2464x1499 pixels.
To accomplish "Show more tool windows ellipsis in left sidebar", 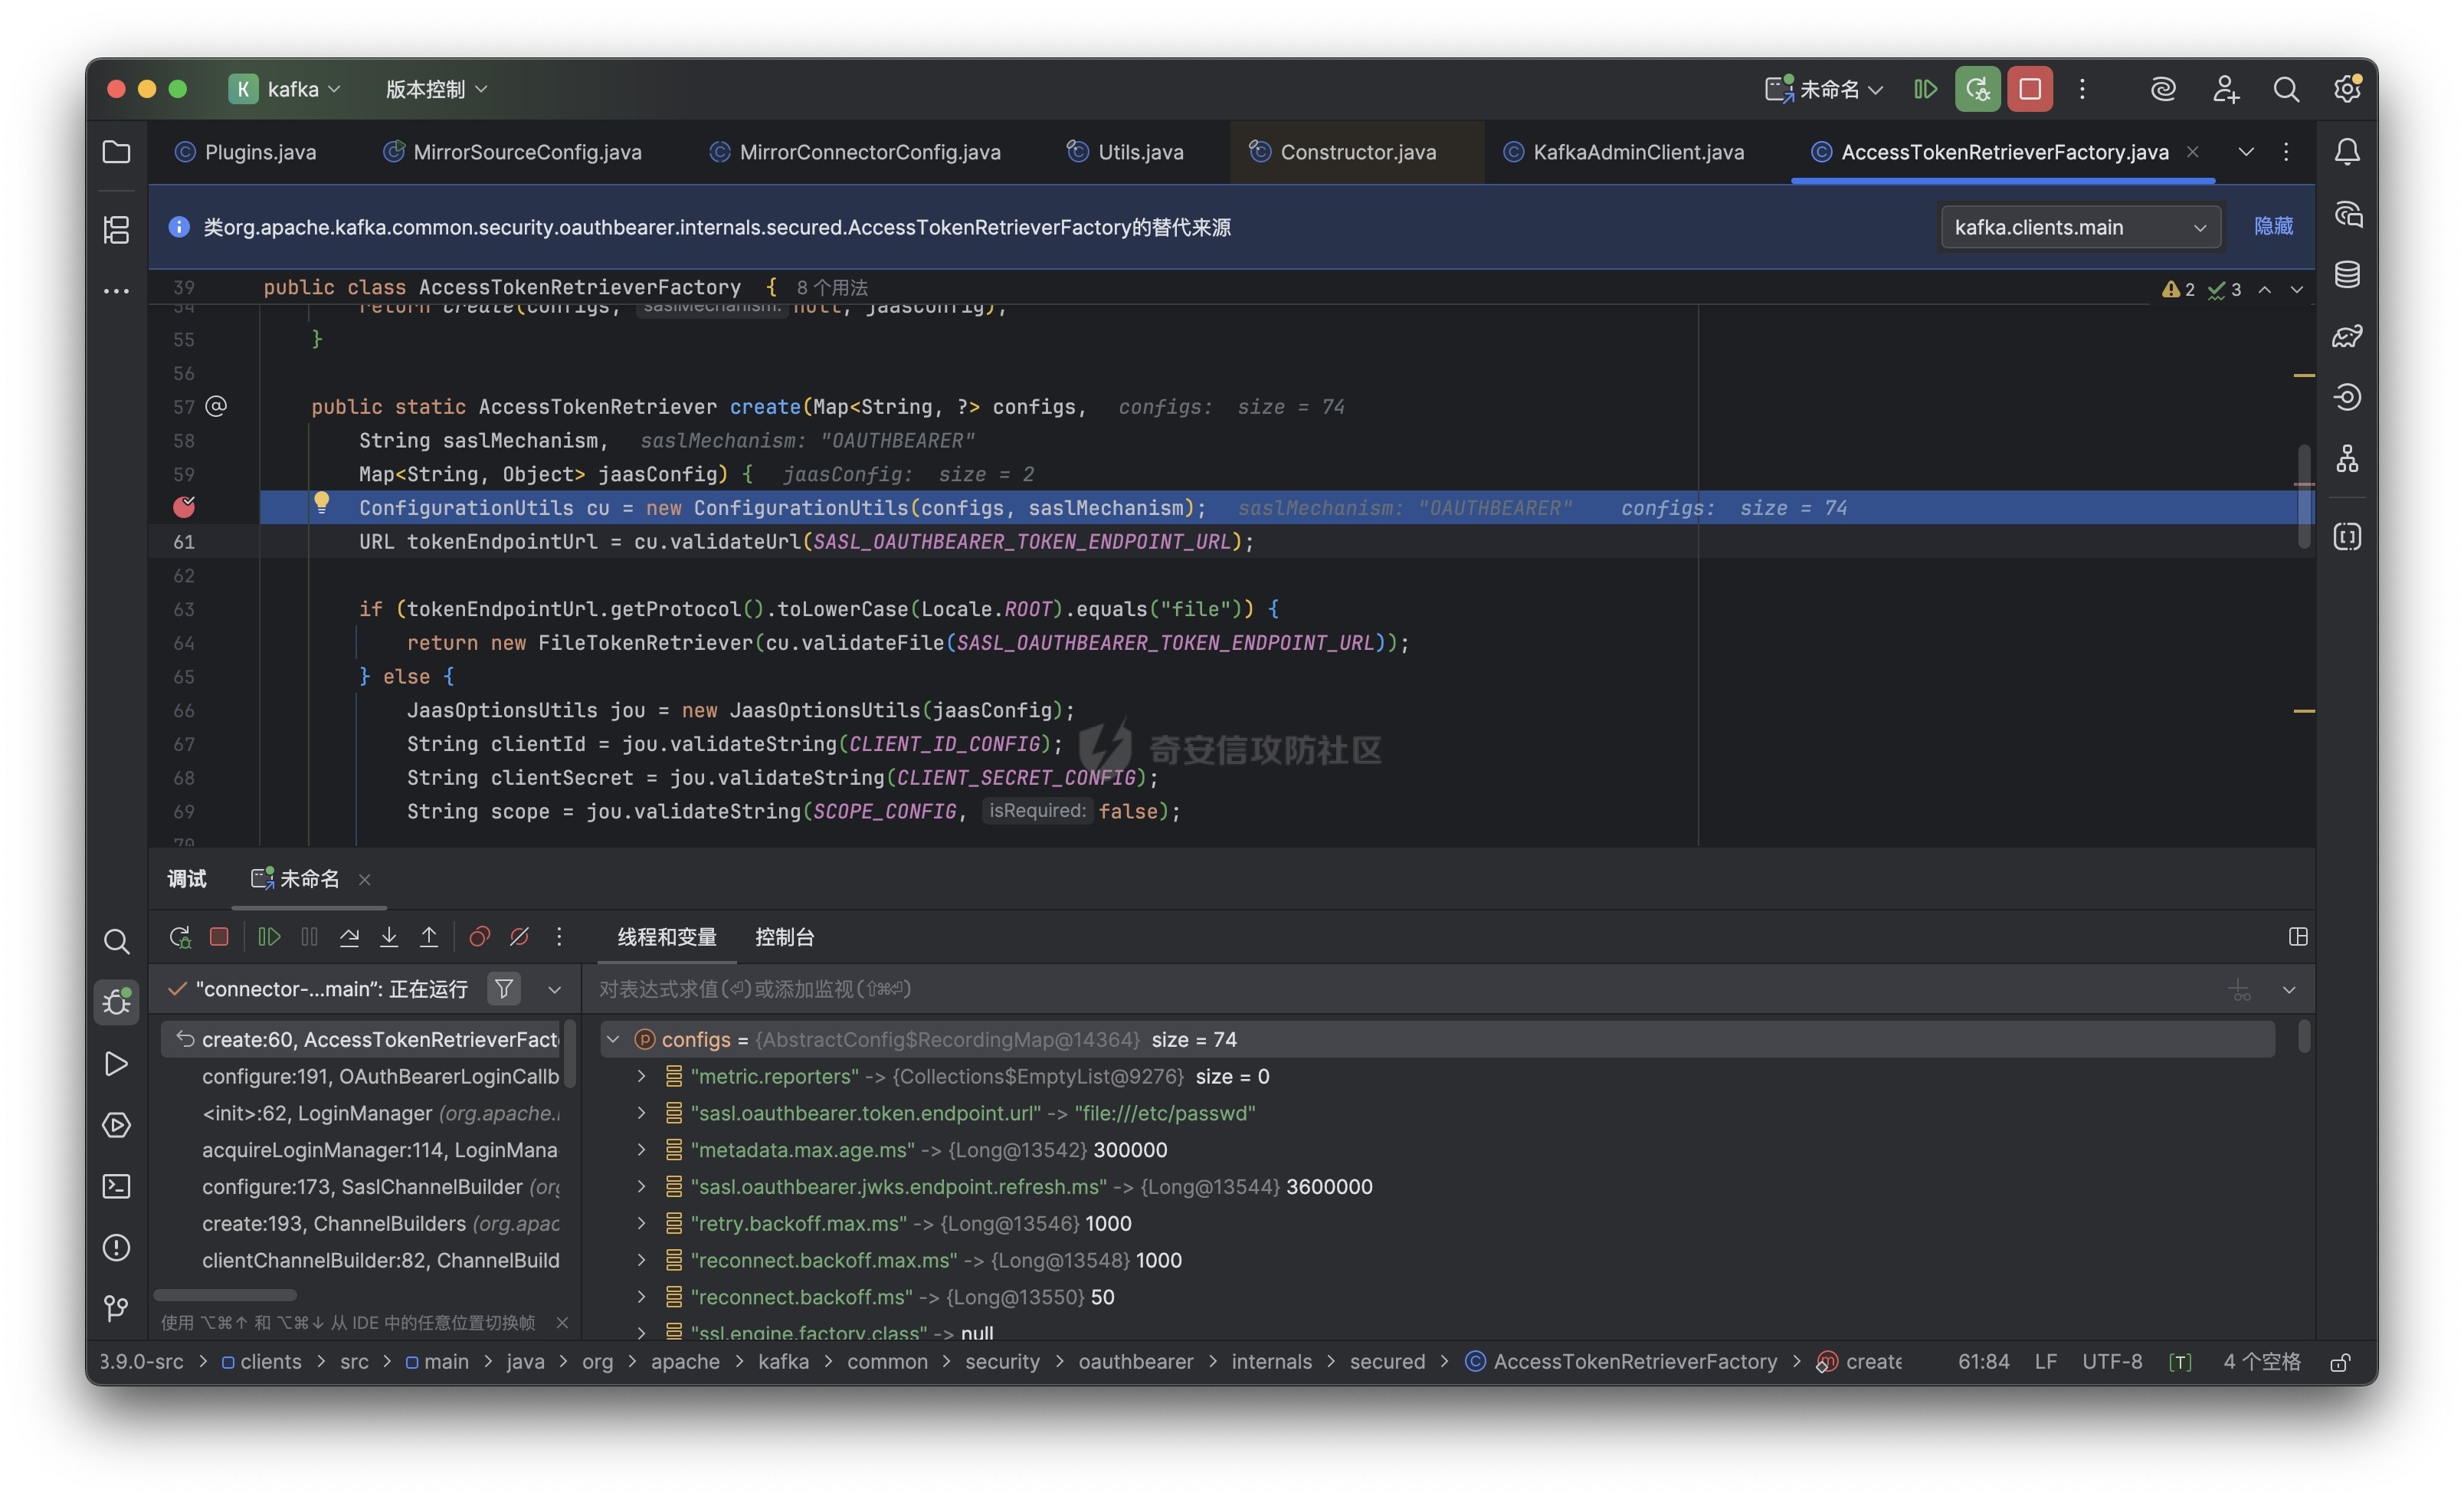I will [116, 291].
